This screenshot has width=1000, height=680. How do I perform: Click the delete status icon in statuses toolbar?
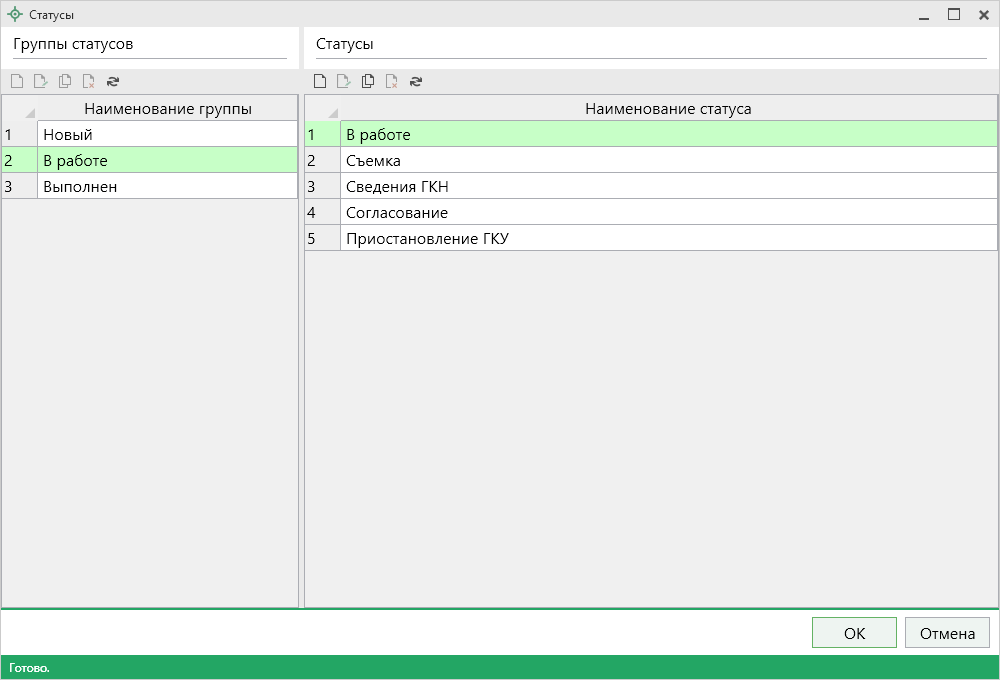point(392,82)
